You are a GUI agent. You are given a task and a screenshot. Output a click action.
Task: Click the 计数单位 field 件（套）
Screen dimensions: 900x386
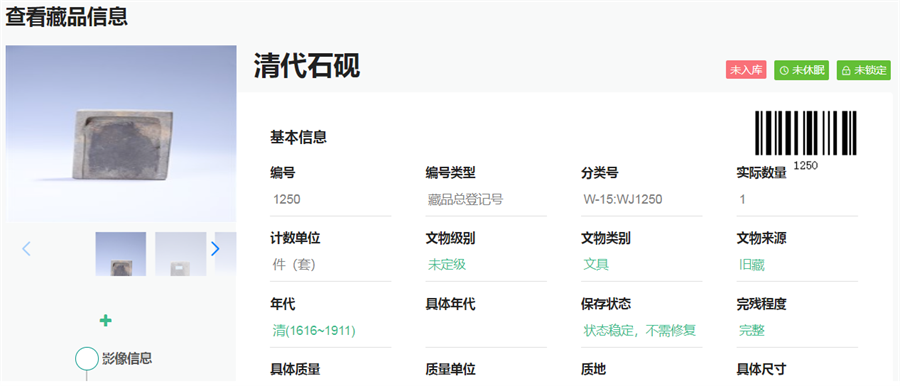coord(331,265)
